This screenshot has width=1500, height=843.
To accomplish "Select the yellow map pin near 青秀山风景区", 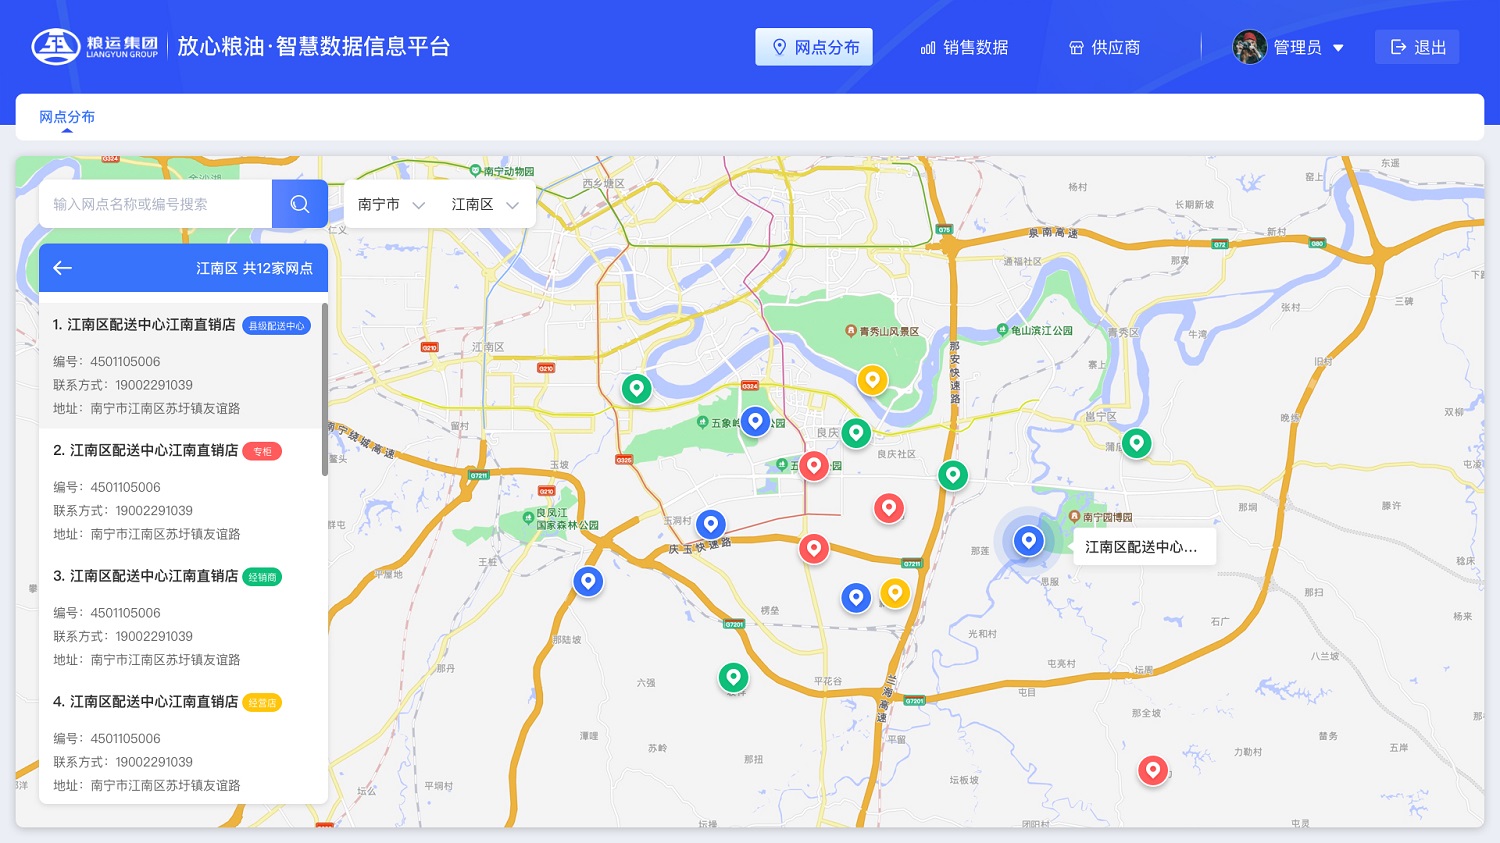I will pos(872,379).
